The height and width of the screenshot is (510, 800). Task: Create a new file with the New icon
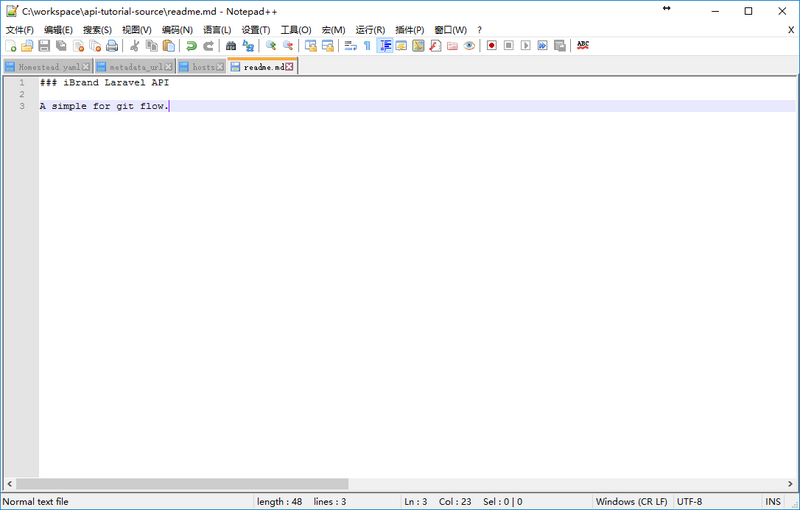click(11, 46)
